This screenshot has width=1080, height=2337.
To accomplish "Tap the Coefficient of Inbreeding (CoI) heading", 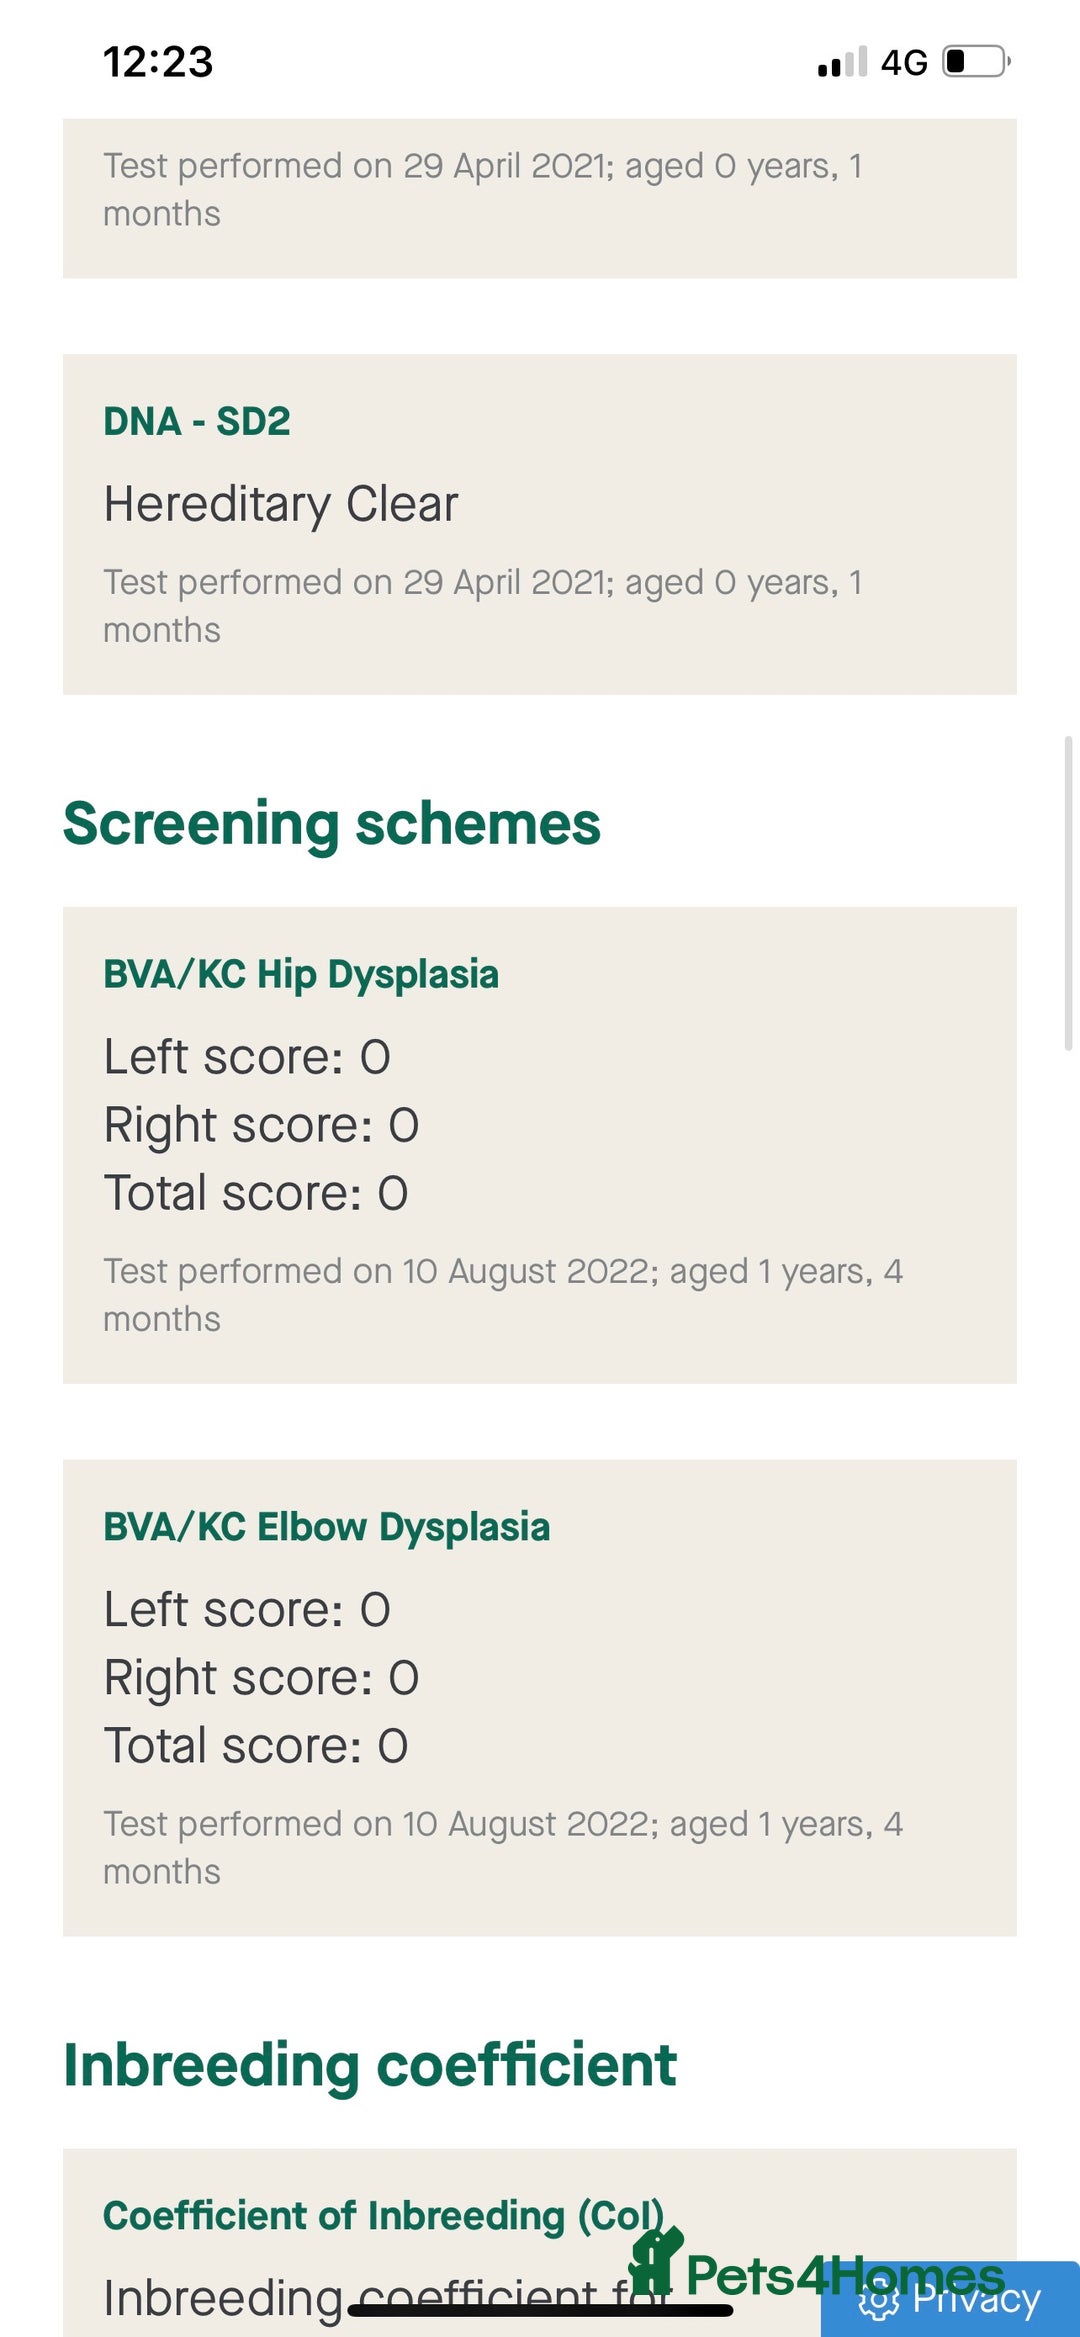I will click(384, 2216).
